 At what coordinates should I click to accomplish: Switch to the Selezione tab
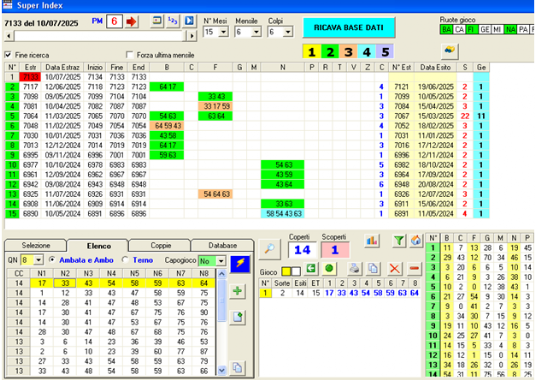click(x=36, y=245)
